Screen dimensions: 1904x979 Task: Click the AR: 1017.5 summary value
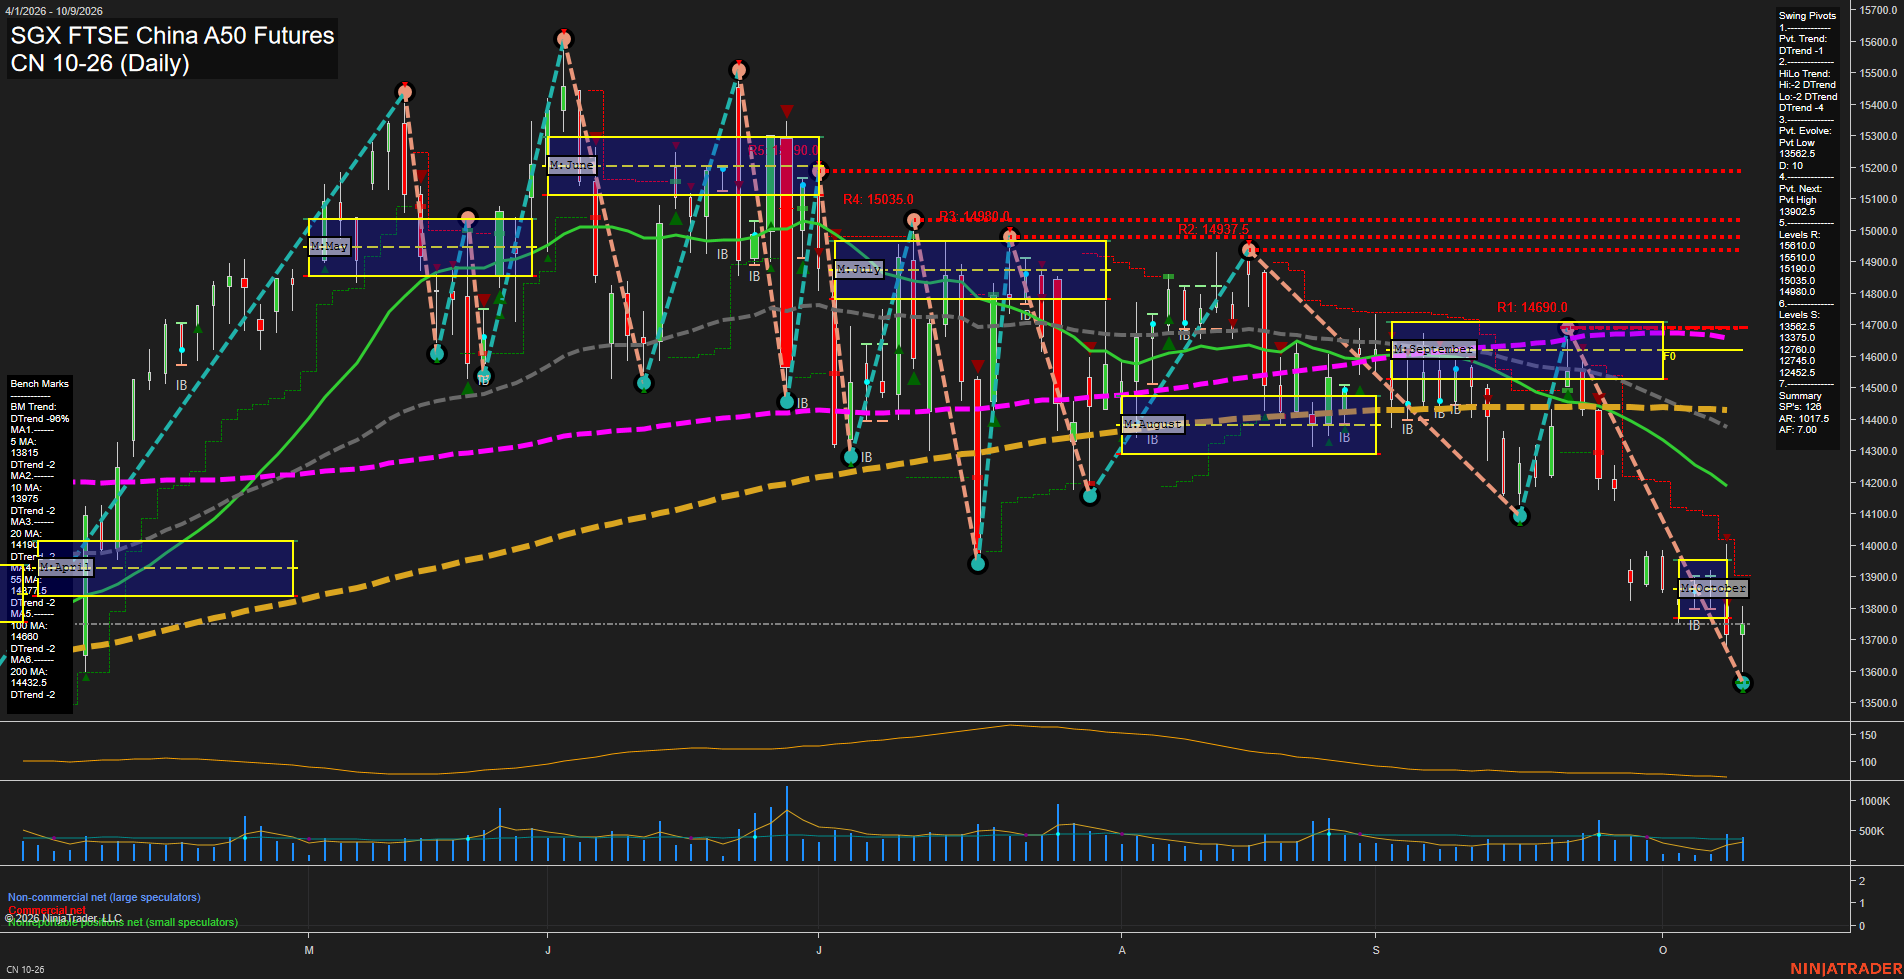pyautogui.click(x=1804, y=419)
